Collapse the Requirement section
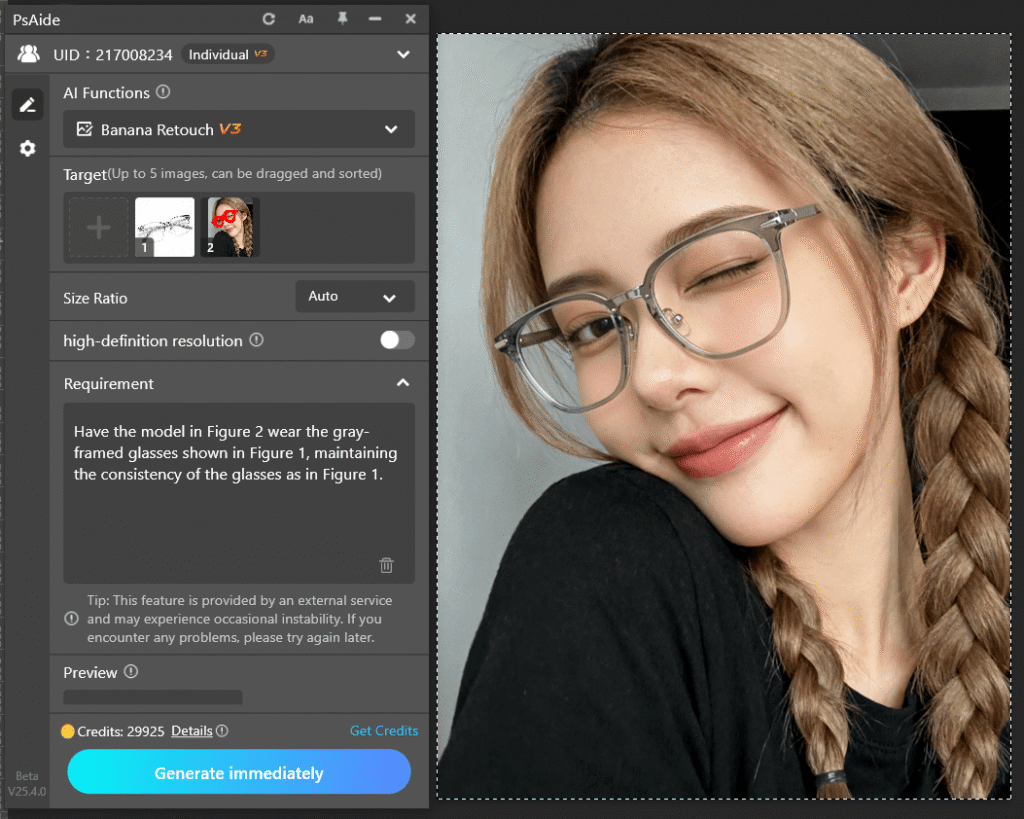The width and height of the screenshot is (1024, 819). point(402,383)
